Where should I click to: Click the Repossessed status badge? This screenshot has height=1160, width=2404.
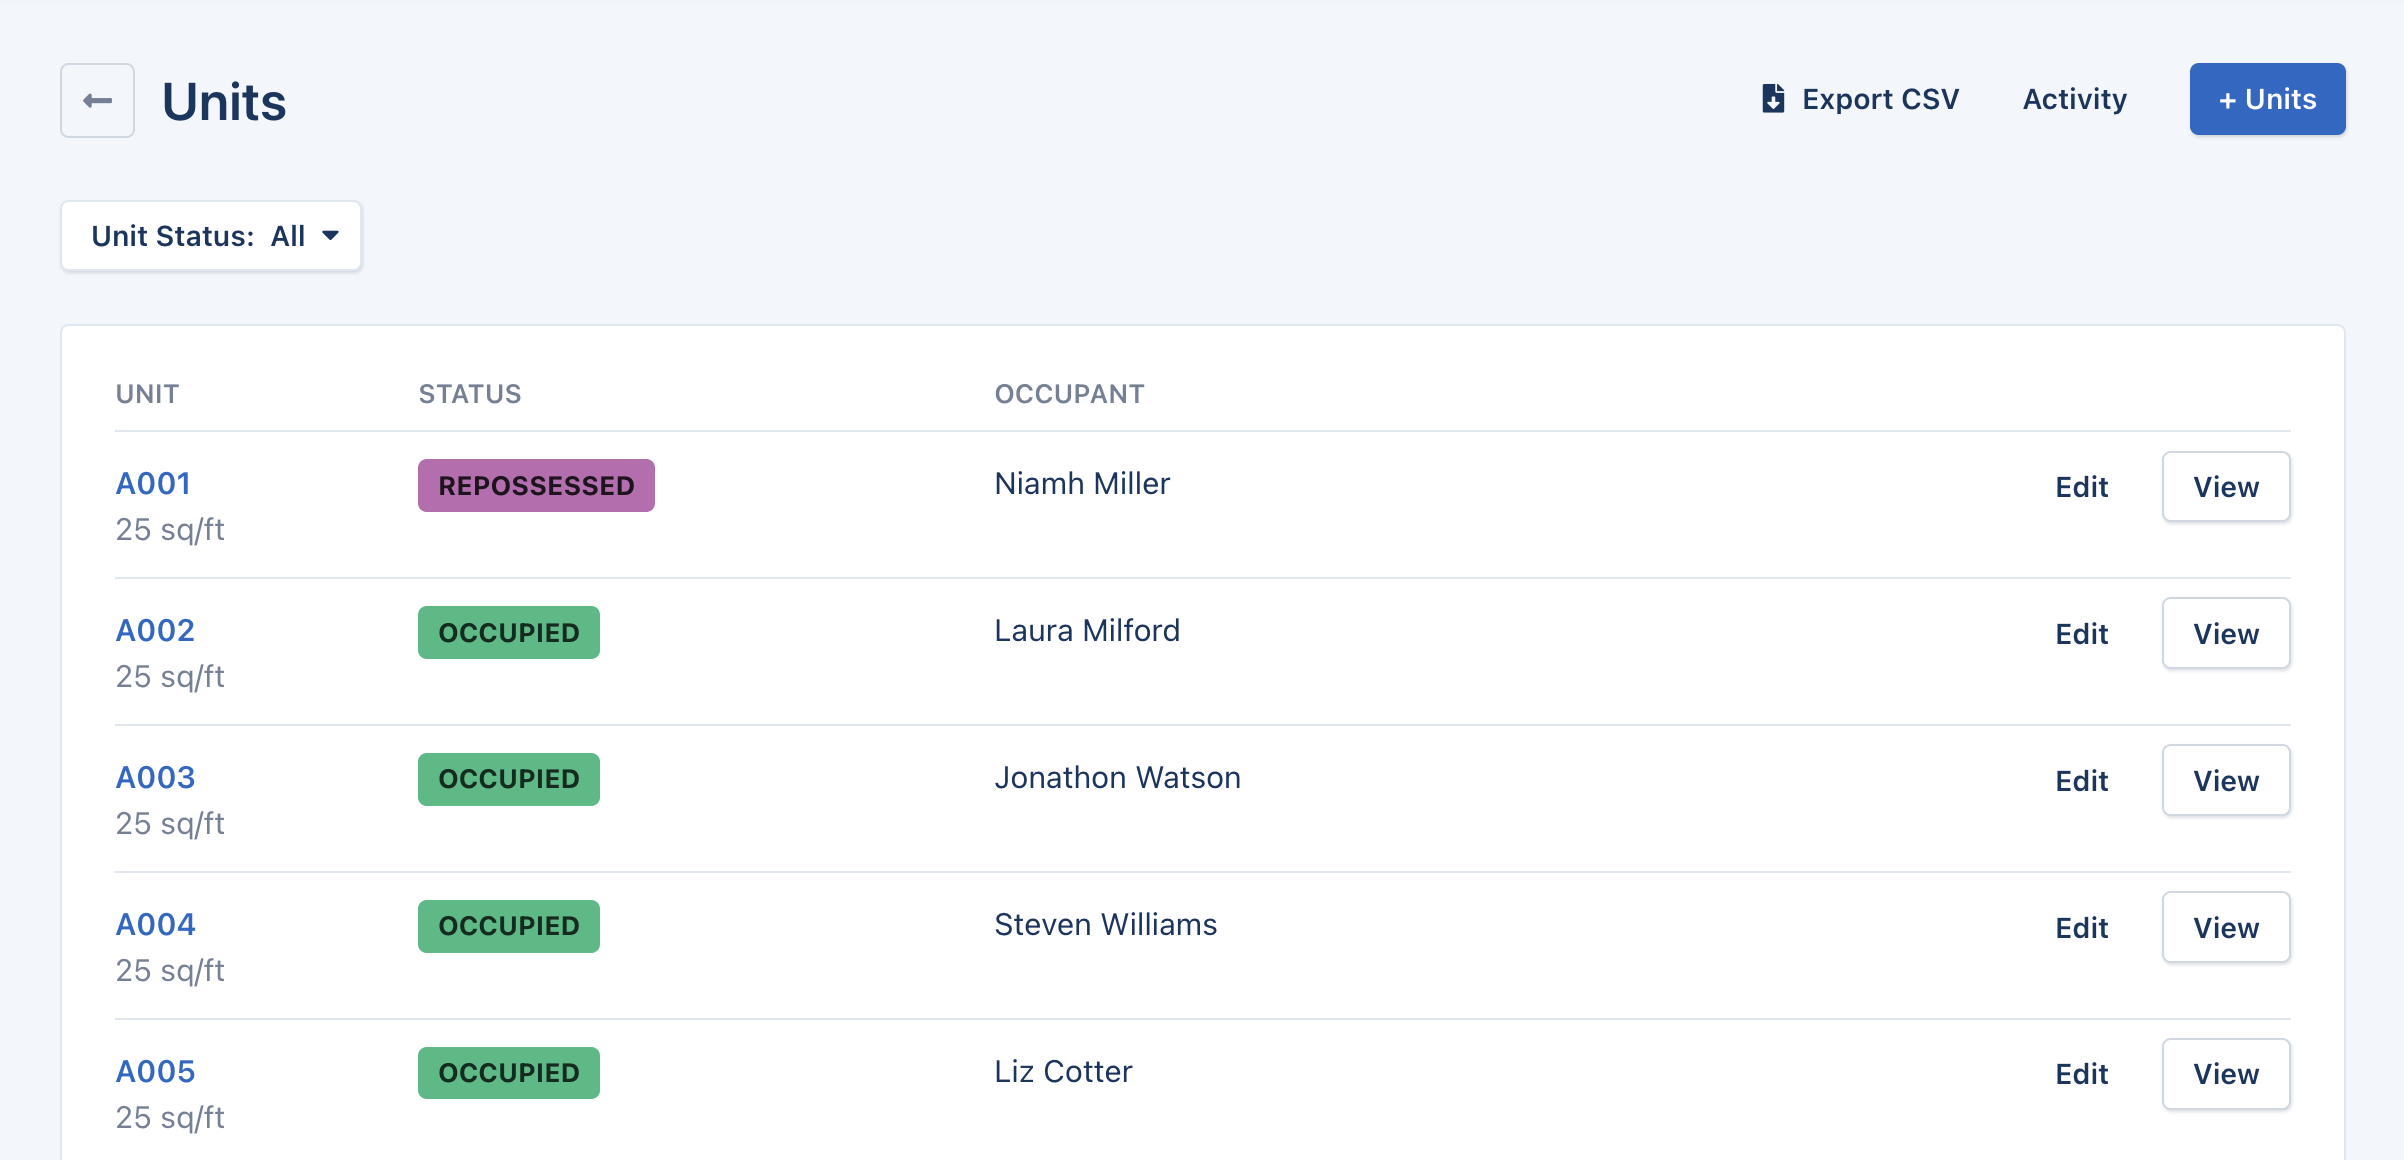536,486
